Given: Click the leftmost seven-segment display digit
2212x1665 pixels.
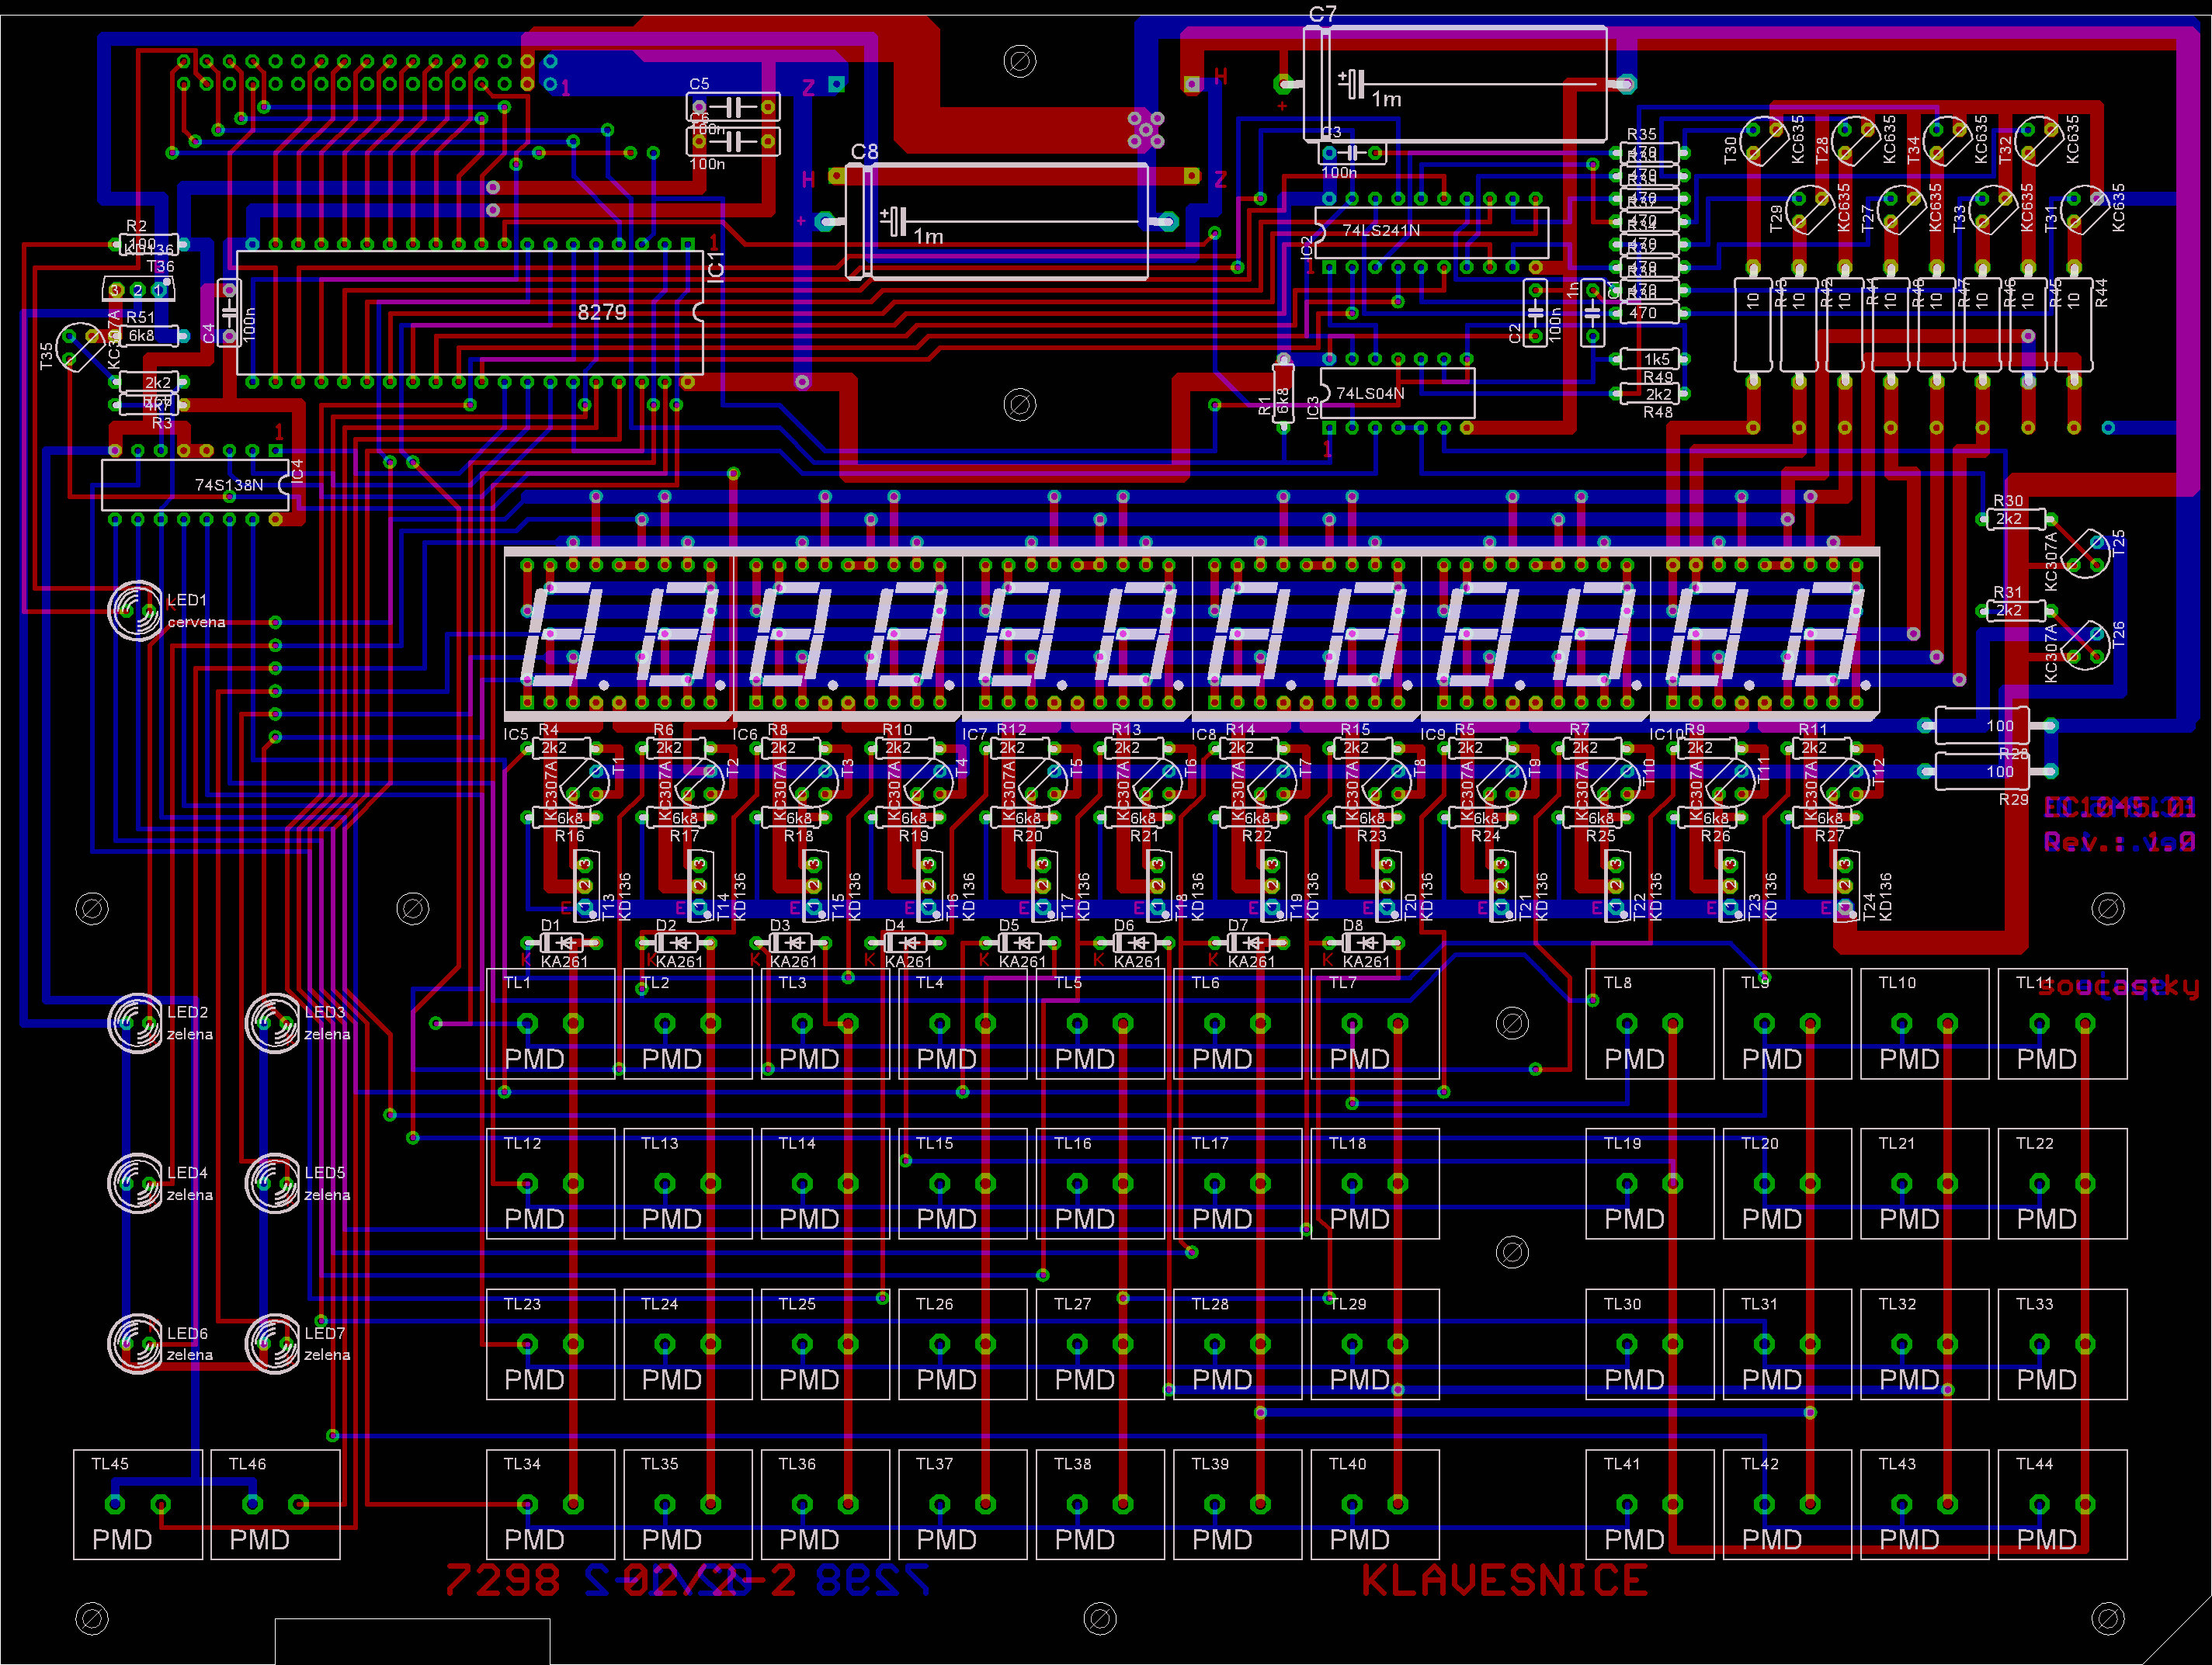Looking at the screenshot, I should tap(562, 636).
